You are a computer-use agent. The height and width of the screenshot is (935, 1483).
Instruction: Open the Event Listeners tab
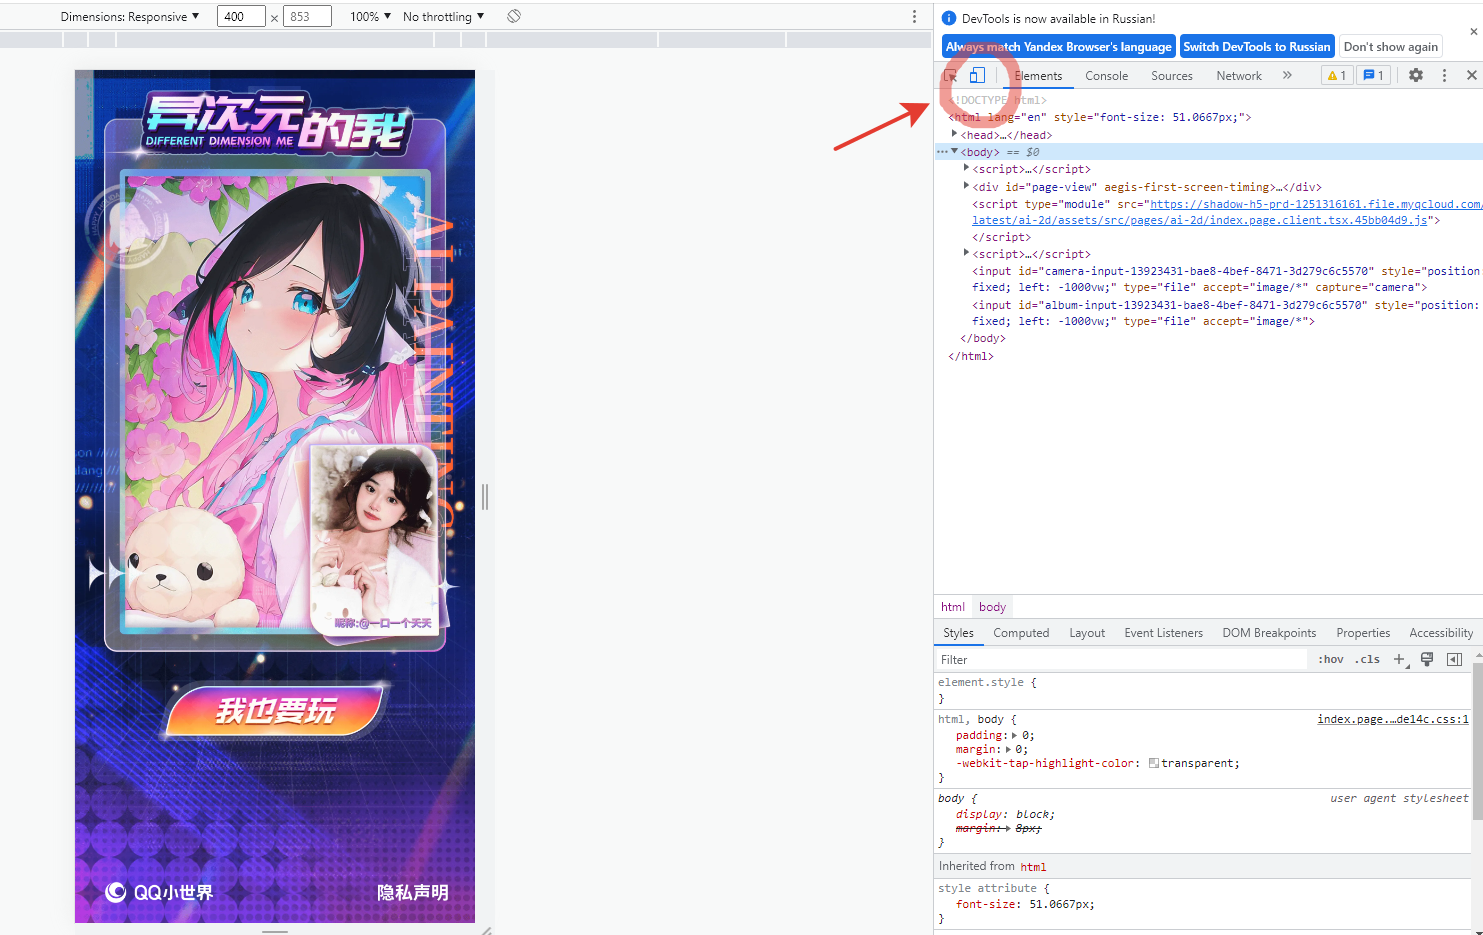click(1163, 632)
